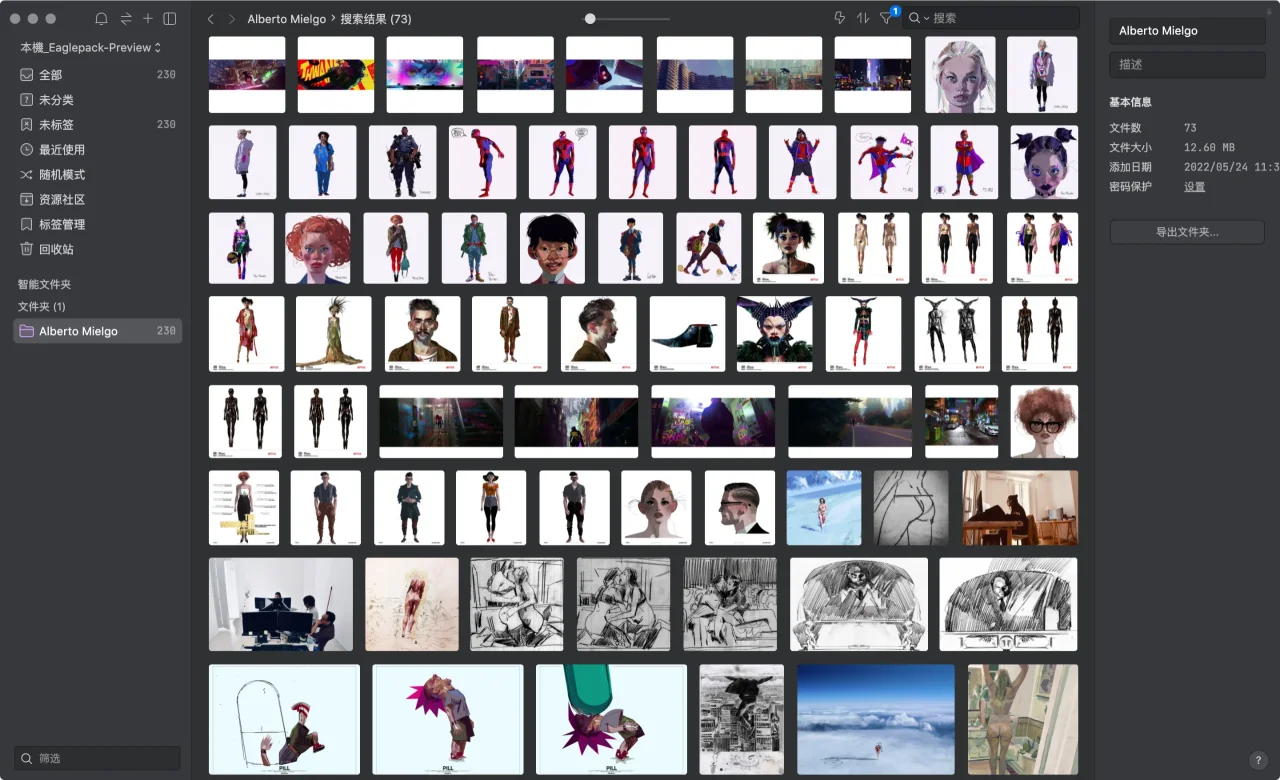Viewport: 1280px width, 780px height.
Task: Click the 描述 description field
Action: (x=1187, y=64)
